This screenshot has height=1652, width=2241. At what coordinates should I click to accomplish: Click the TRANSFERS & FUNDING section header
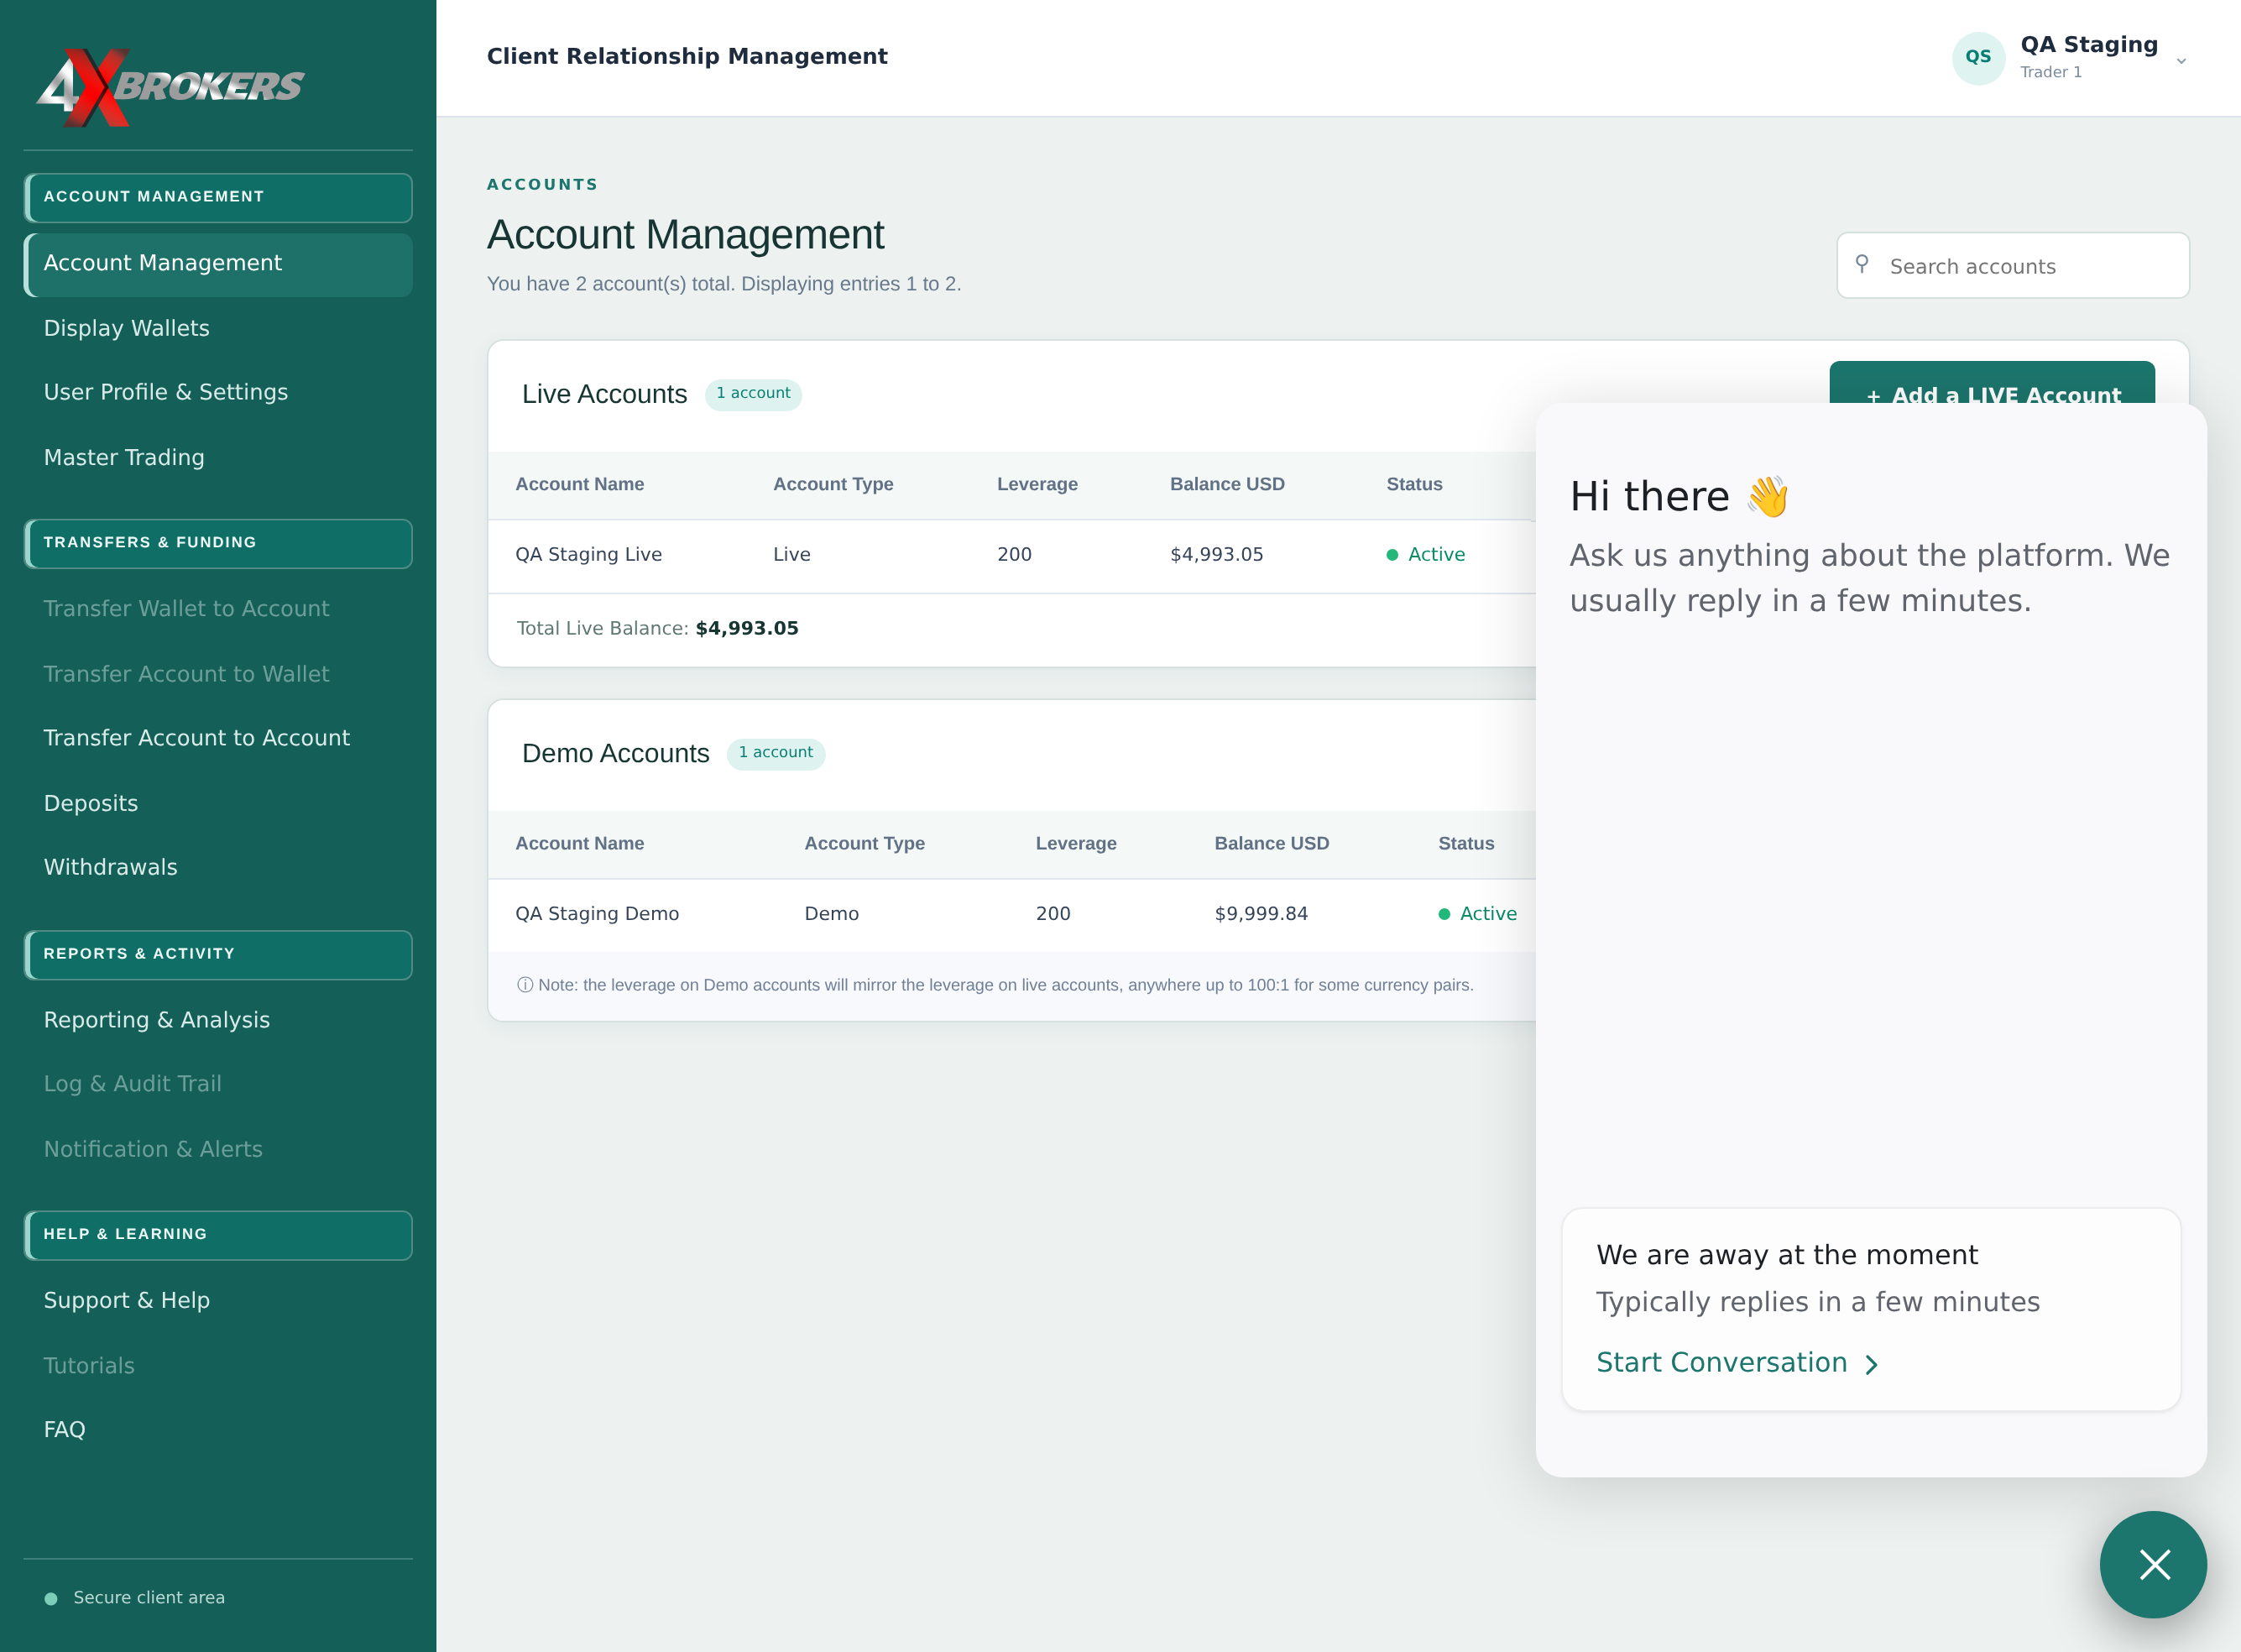click(x=218, y=543)
